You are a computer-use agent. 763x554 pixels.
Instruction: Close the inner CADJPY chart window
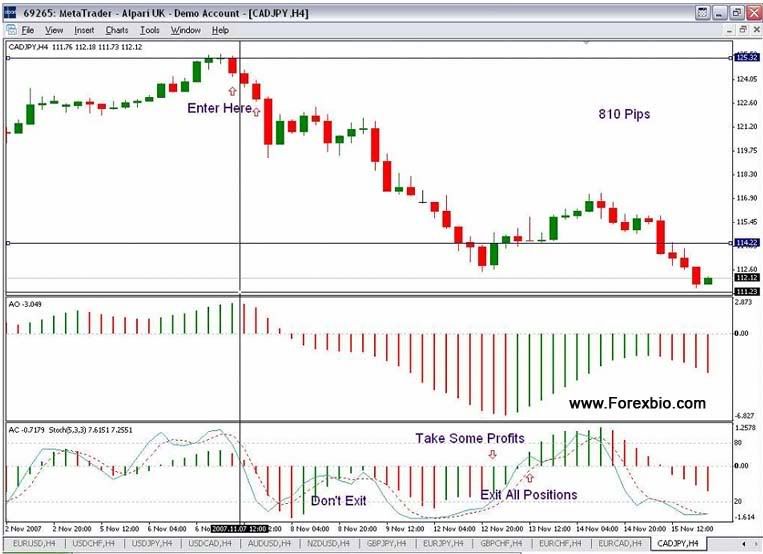coord(756,30)
